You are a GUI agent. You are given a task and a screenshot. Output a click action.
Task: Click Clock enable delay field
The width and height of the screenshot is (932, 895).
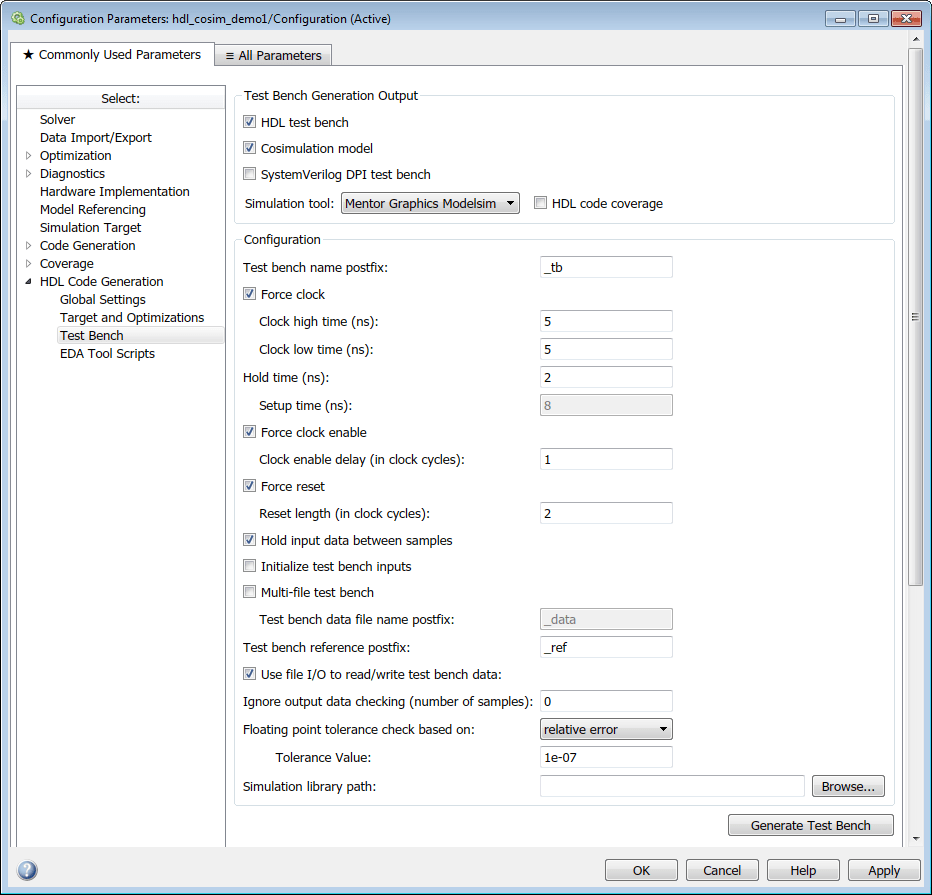tap(606, 459)
